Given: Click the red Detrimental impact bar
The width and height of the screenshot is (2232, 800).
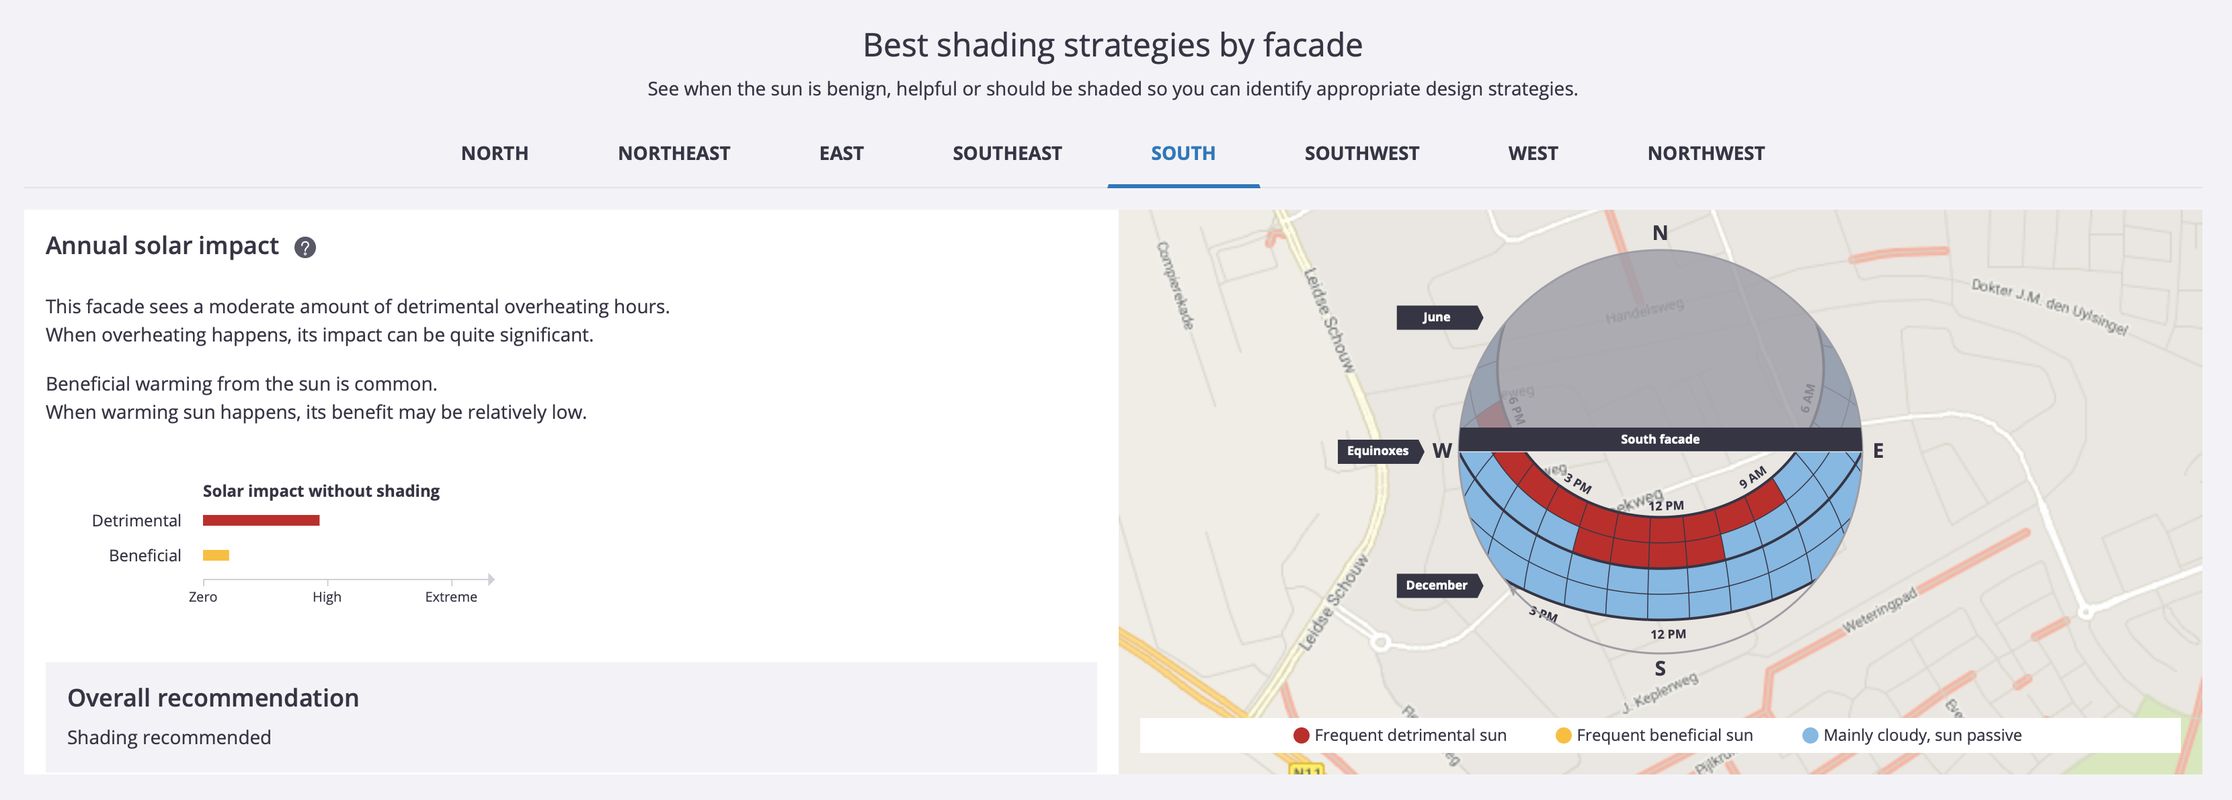Looking at the screenshot, I should pyautogui.click(x=261, y=520).
